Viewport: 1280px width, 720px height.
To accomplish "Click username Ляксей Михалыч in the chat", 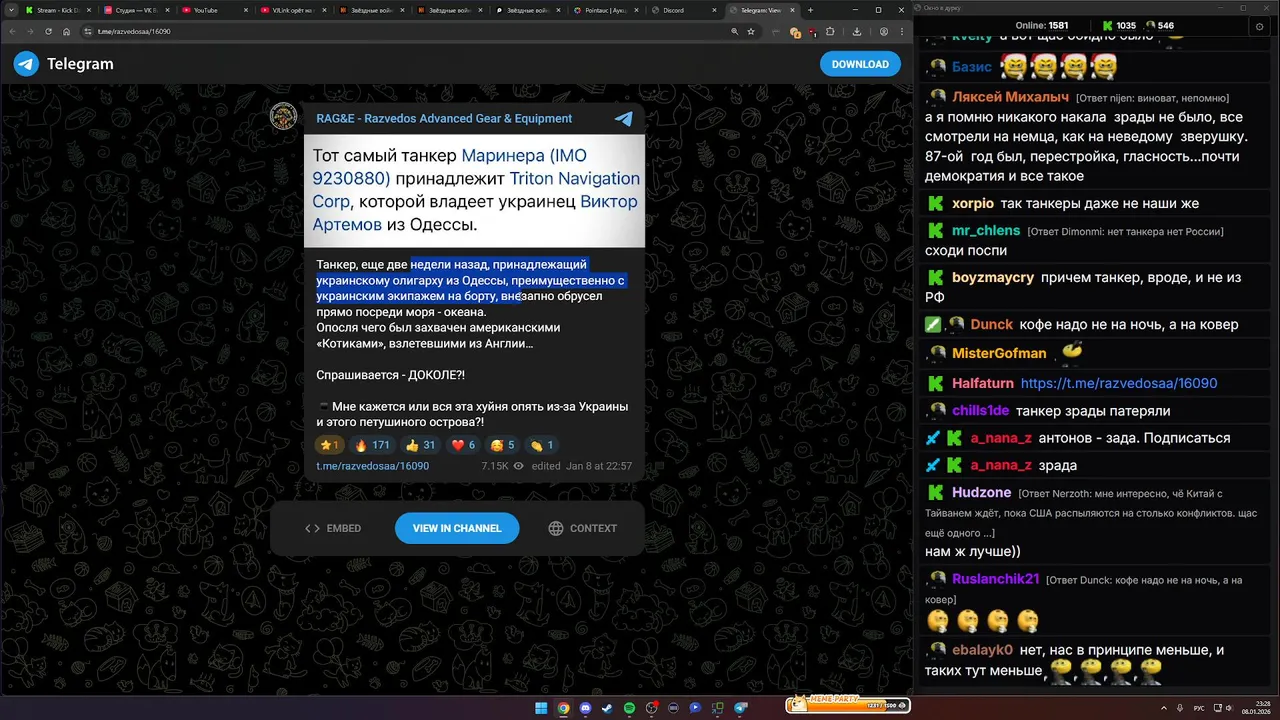I will tap(1011, 97).
